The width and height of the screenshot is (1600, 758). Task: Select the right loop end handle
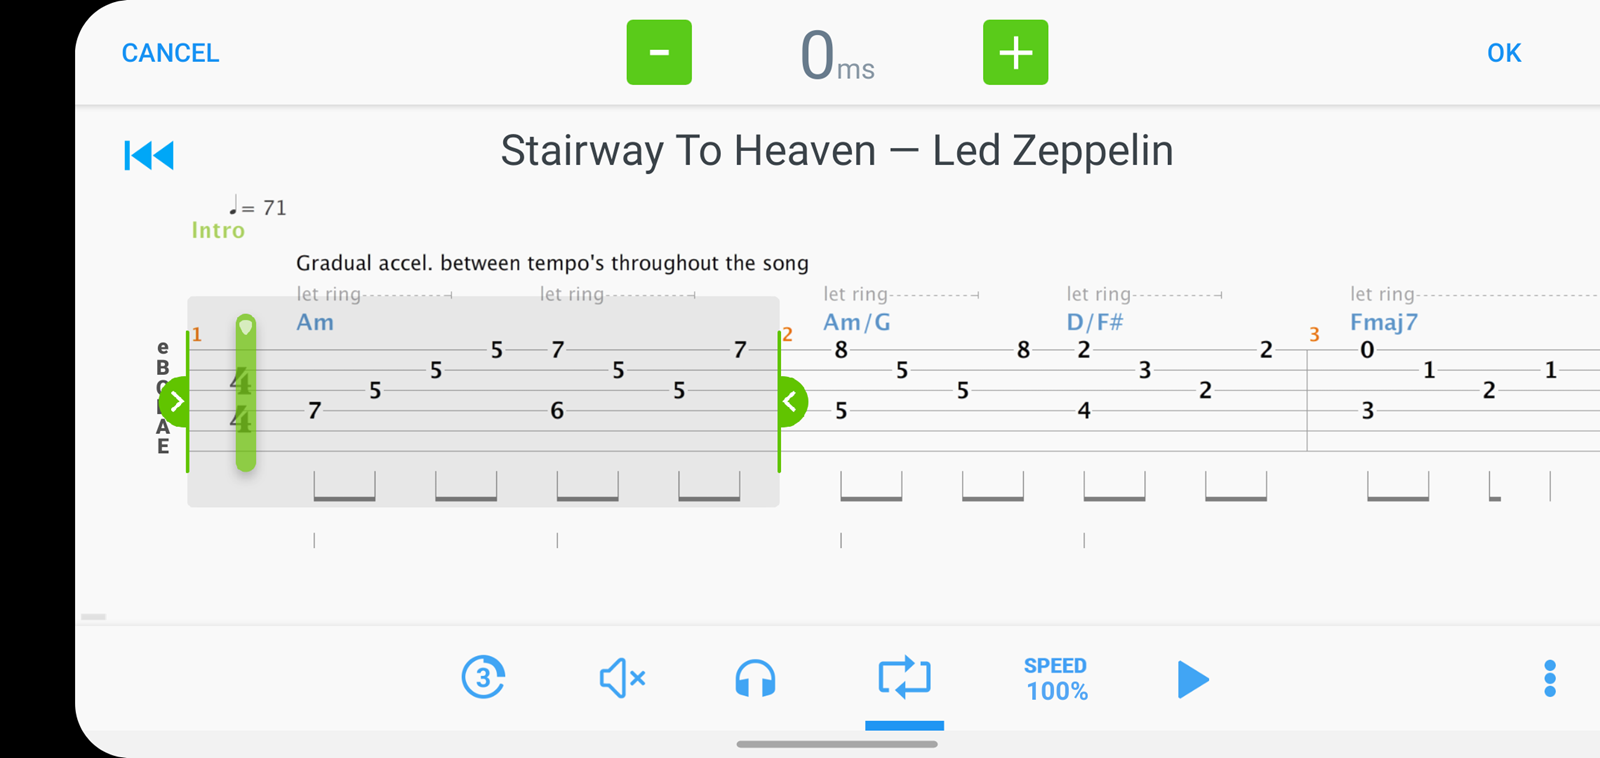[x=791, y=402]
